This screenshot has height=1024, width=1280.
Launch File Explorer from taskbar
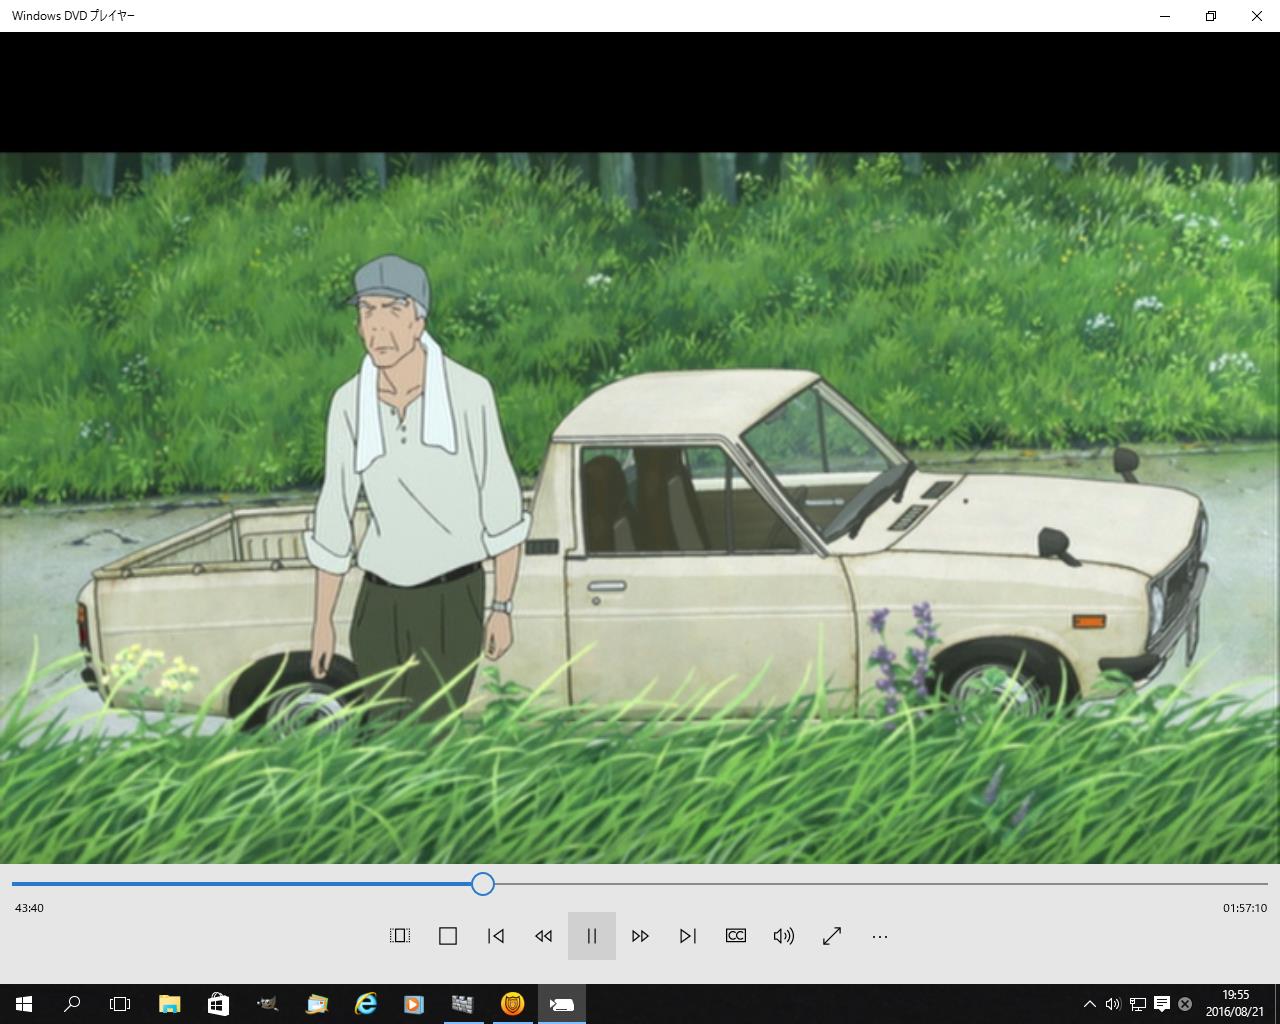tap(169, 1004)
